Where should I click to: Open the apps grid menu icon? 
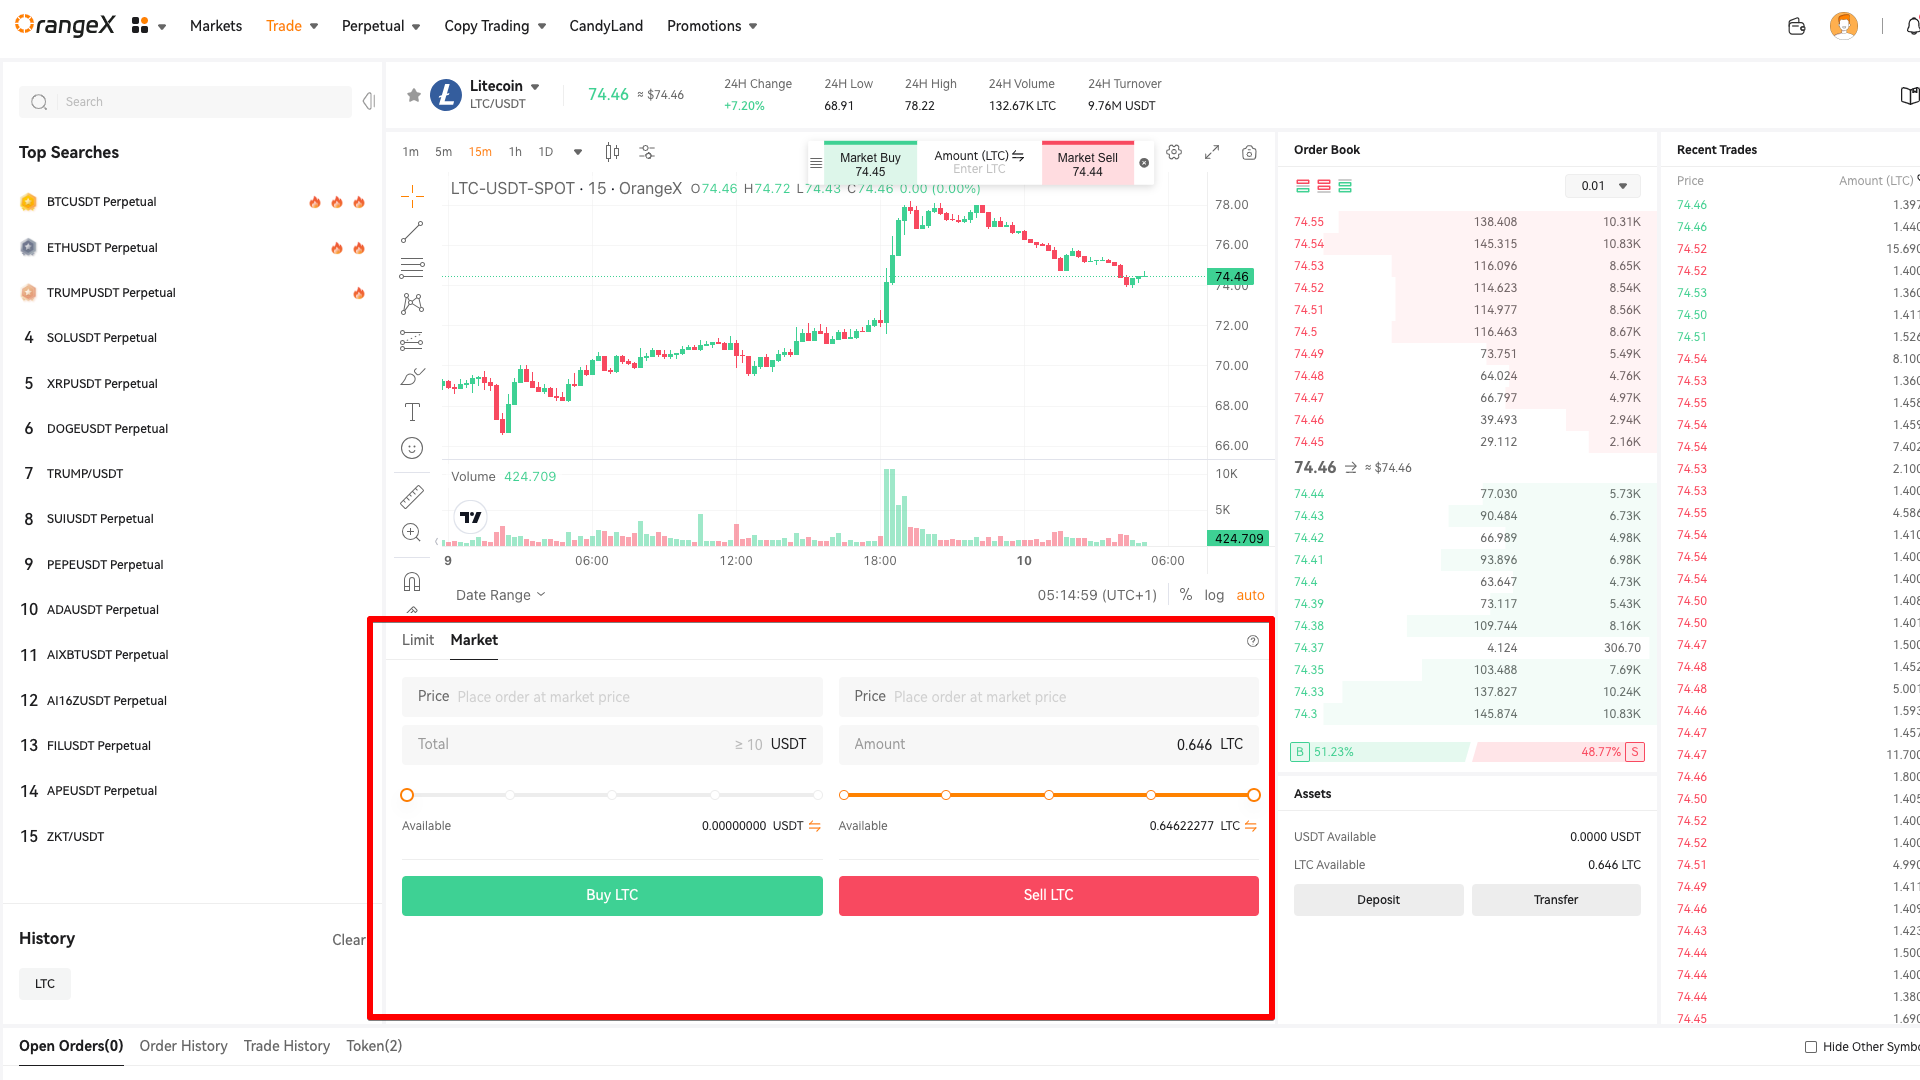pos(140,26)
